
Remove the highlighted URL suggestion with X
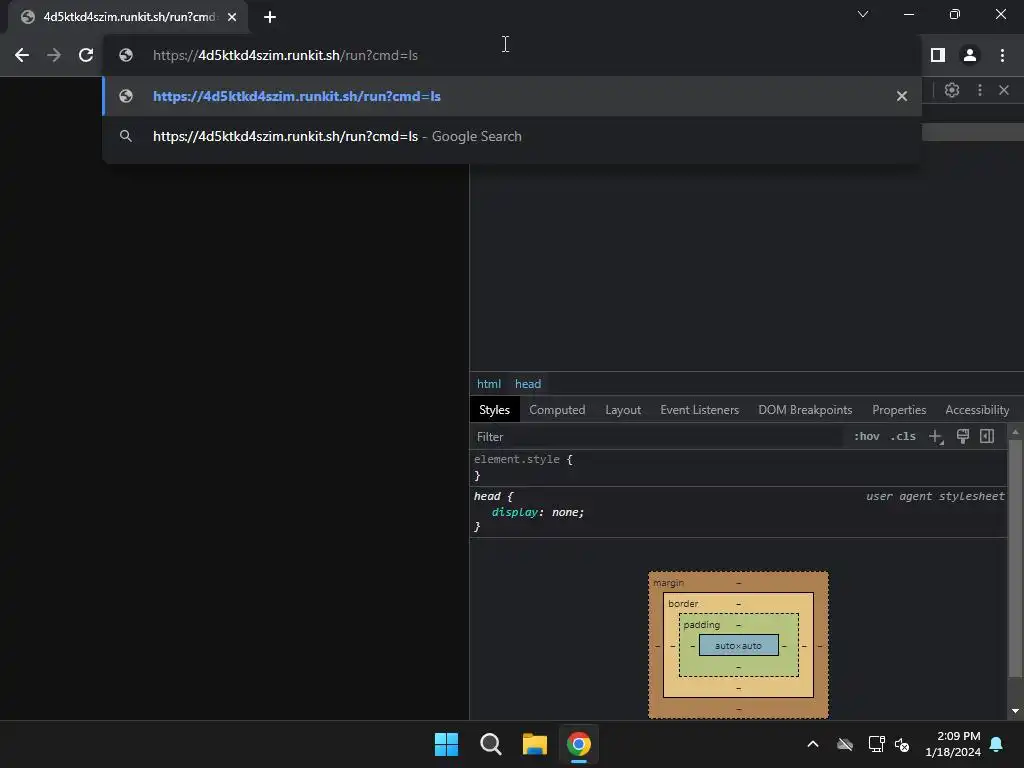click(902, 97)
